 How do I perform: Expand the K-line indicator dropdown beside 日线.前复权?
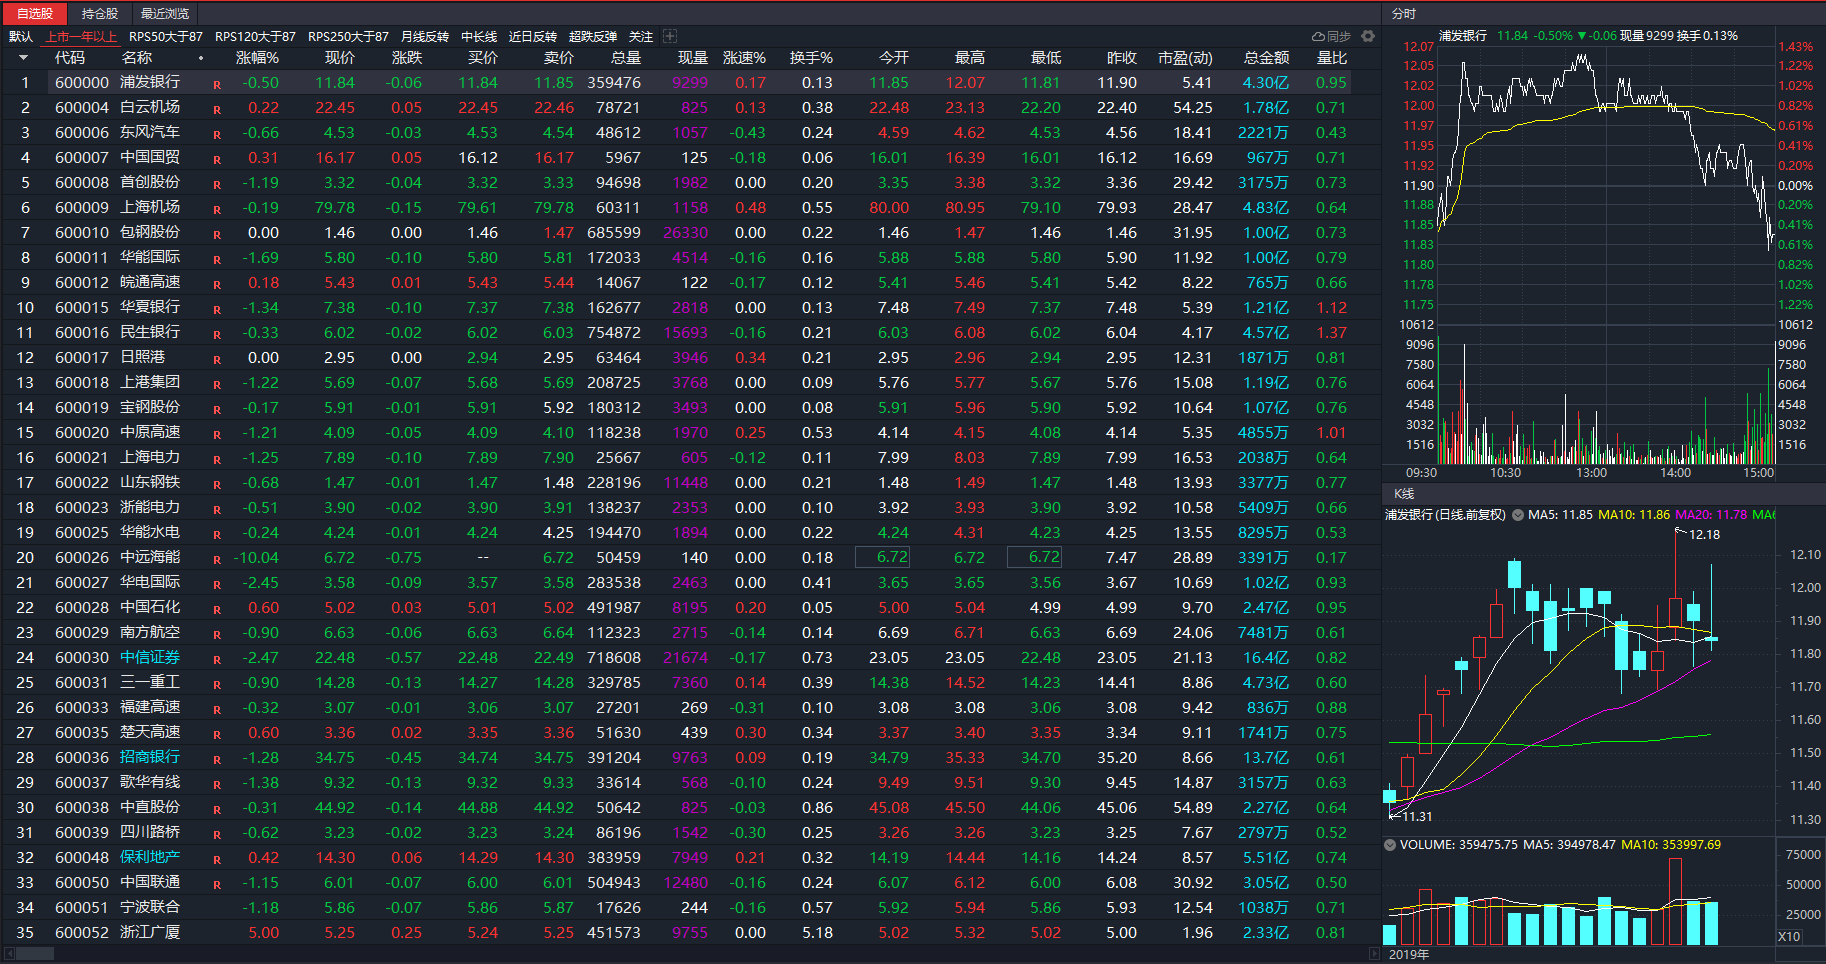(x=1518, y=515)
